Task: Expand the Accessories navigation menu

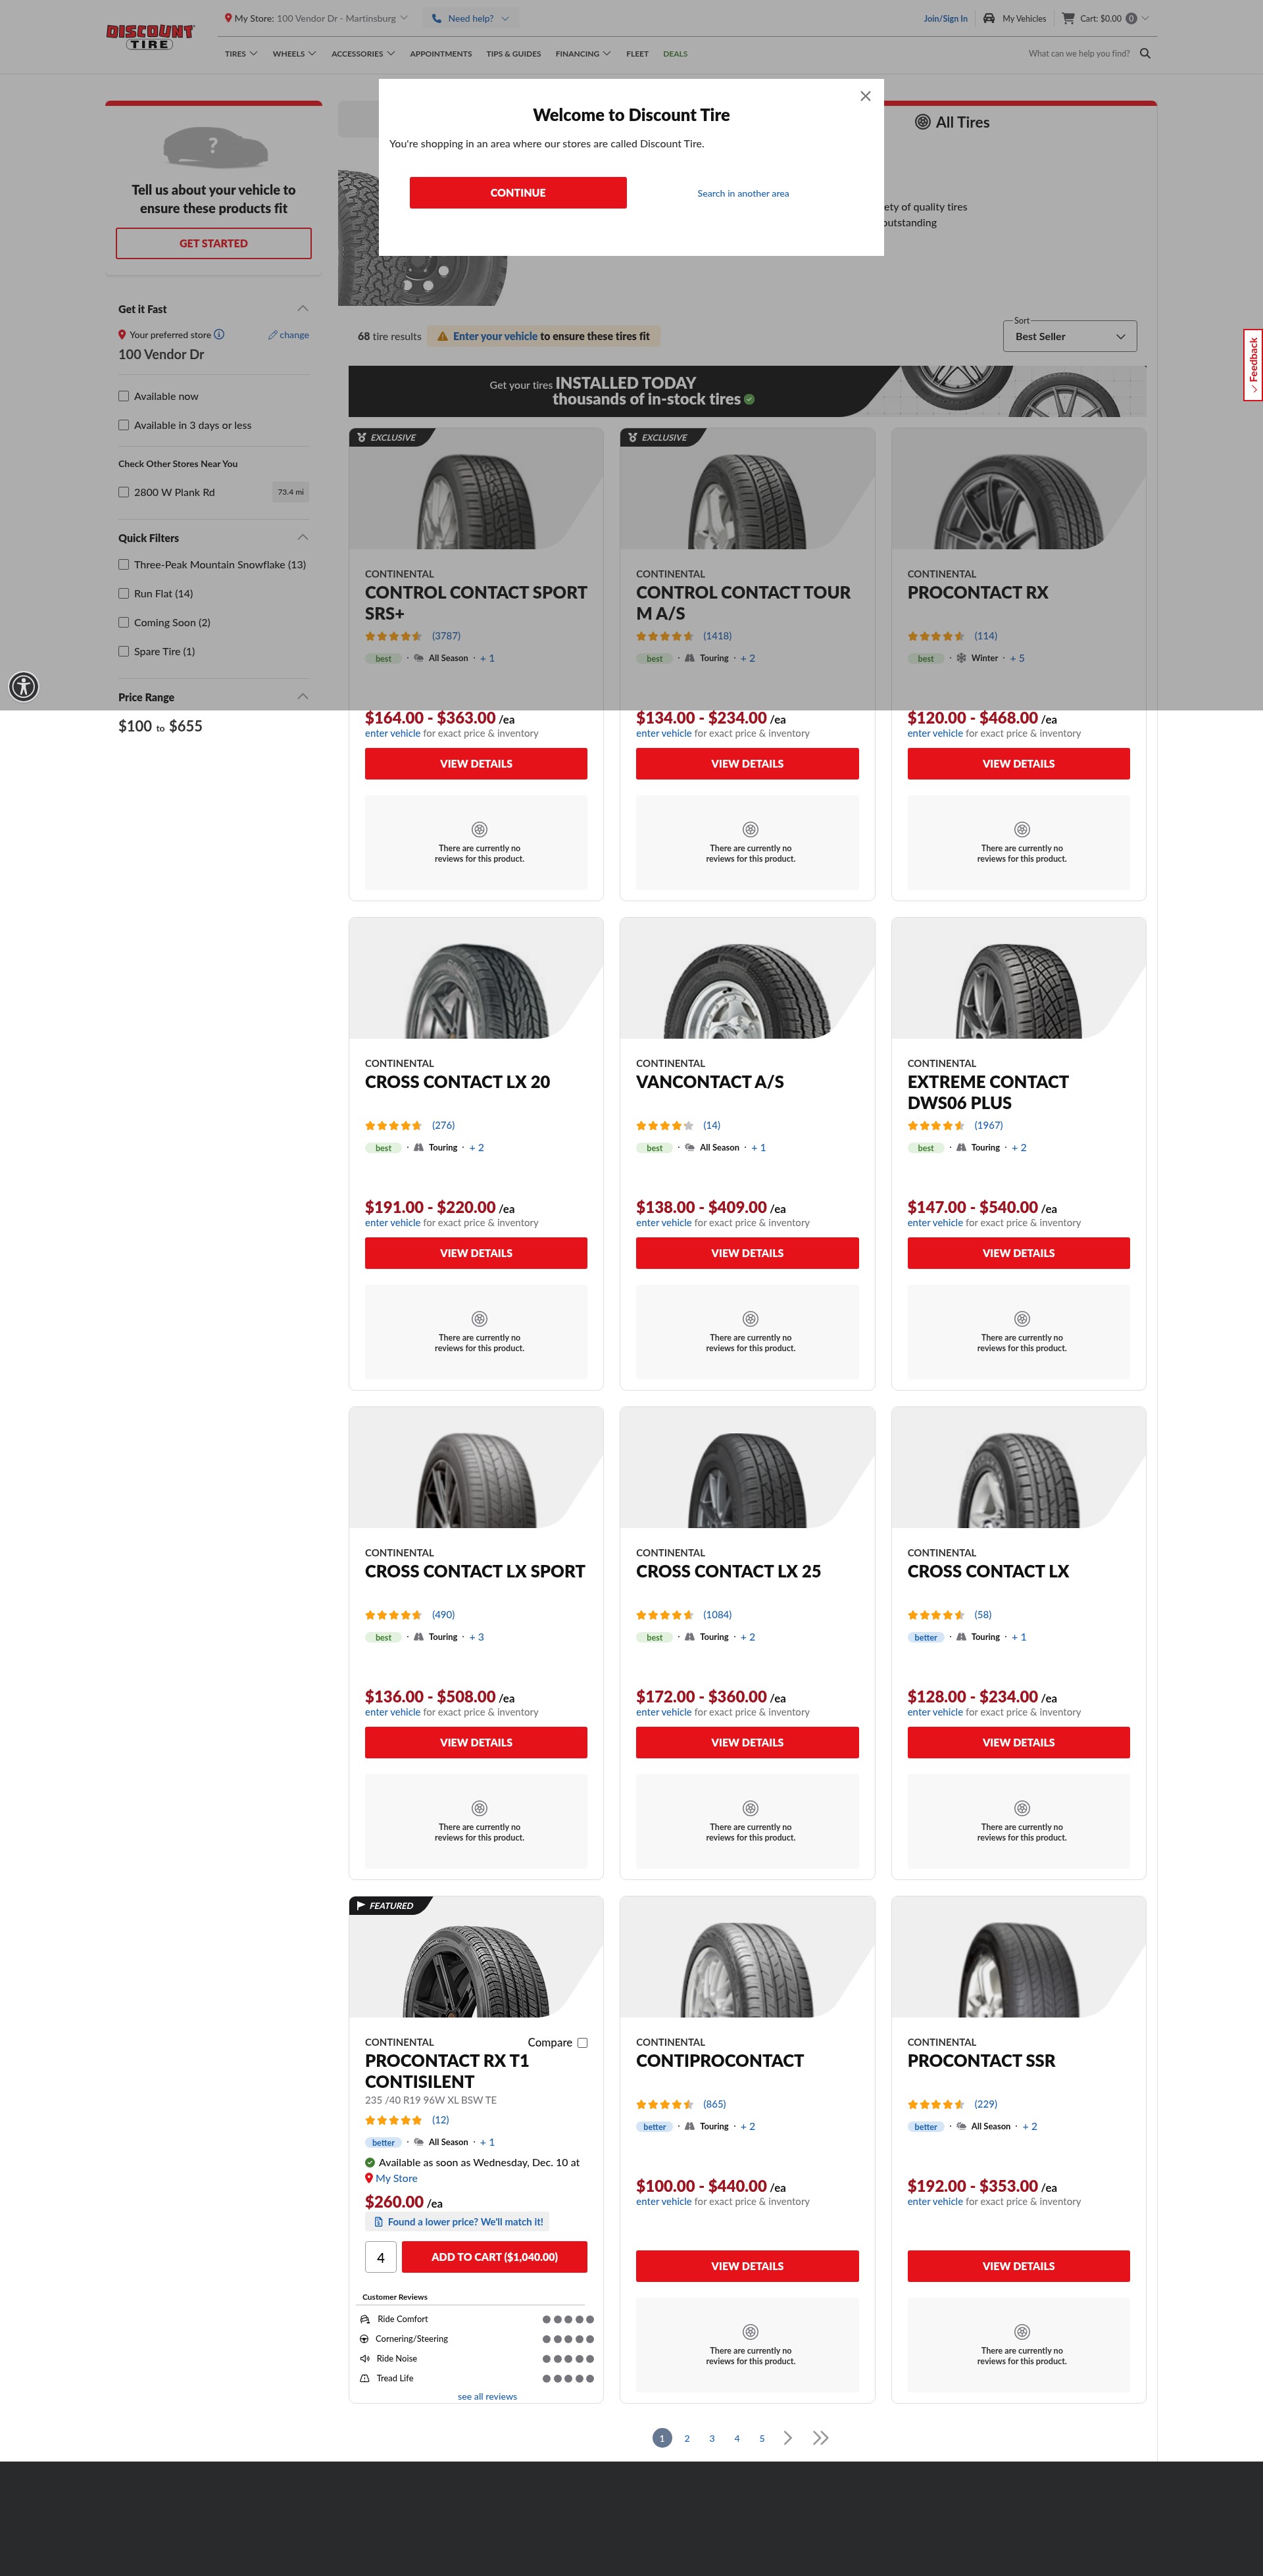Action: pyautogui.click(x=363, y=54)
